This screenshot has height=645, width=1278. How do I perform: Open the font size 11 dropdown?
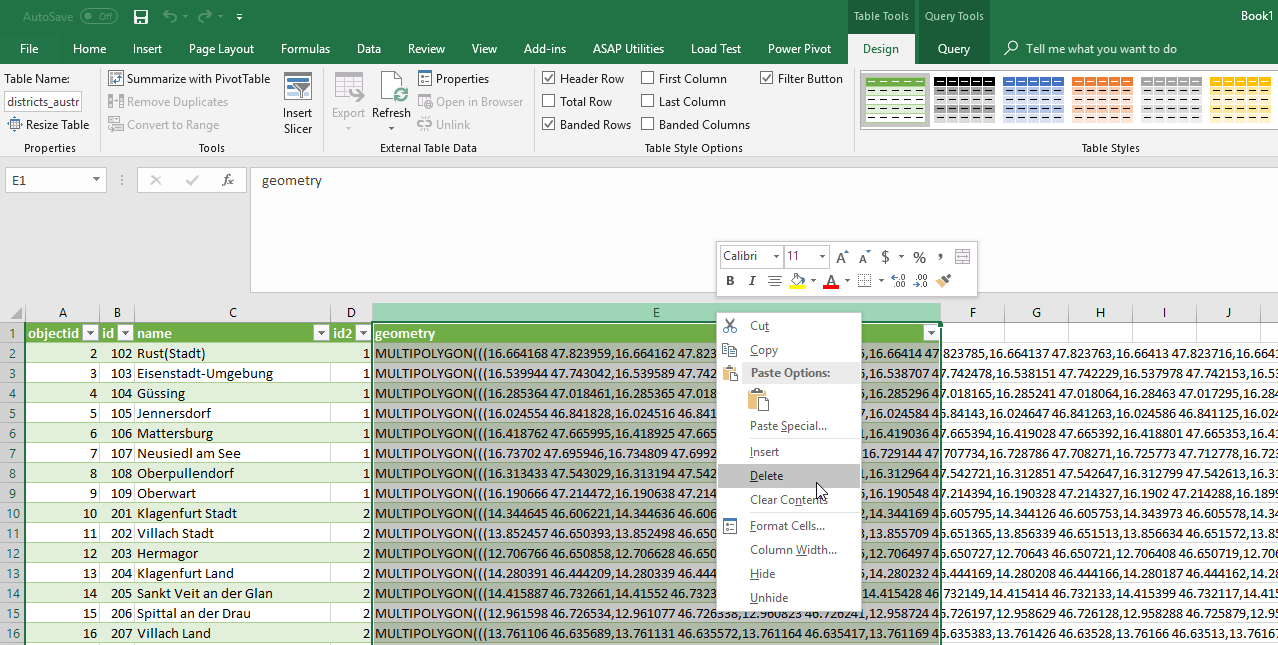pyautogui.click(x=822, y=257)
